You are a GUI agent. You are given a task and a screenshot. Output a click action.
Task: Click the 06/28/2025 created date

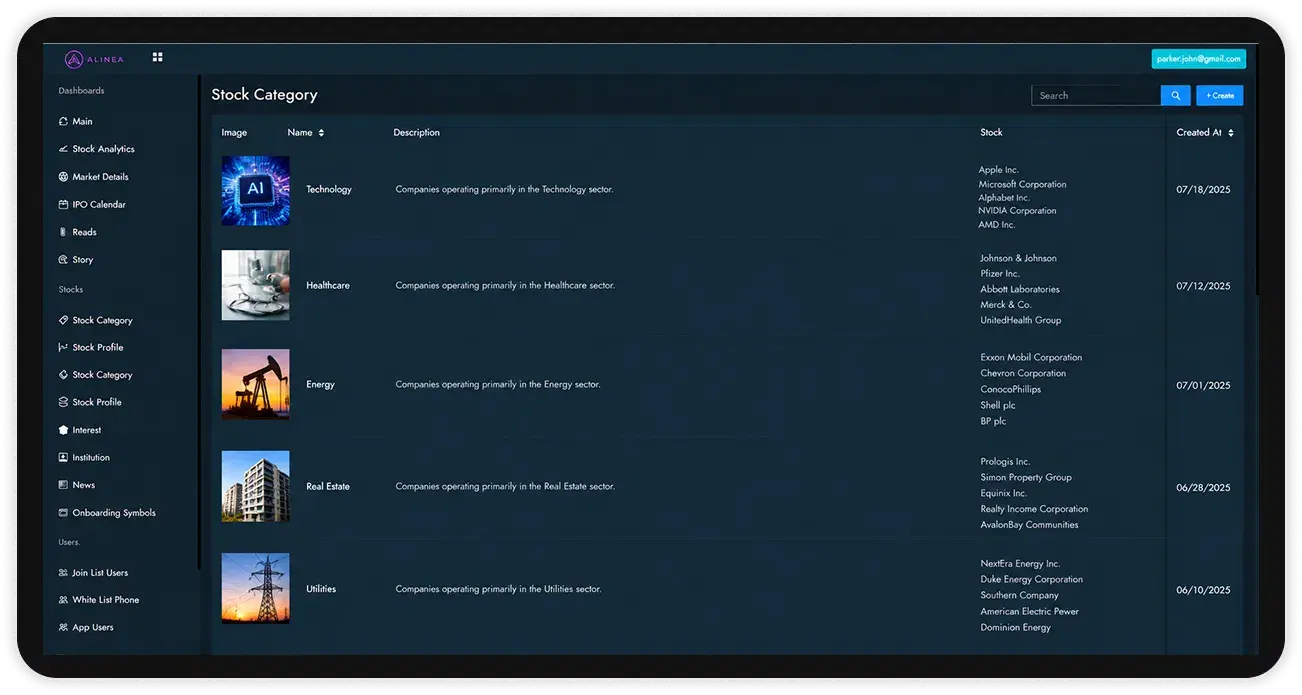pyautogui.click(x=1204, y=488)
